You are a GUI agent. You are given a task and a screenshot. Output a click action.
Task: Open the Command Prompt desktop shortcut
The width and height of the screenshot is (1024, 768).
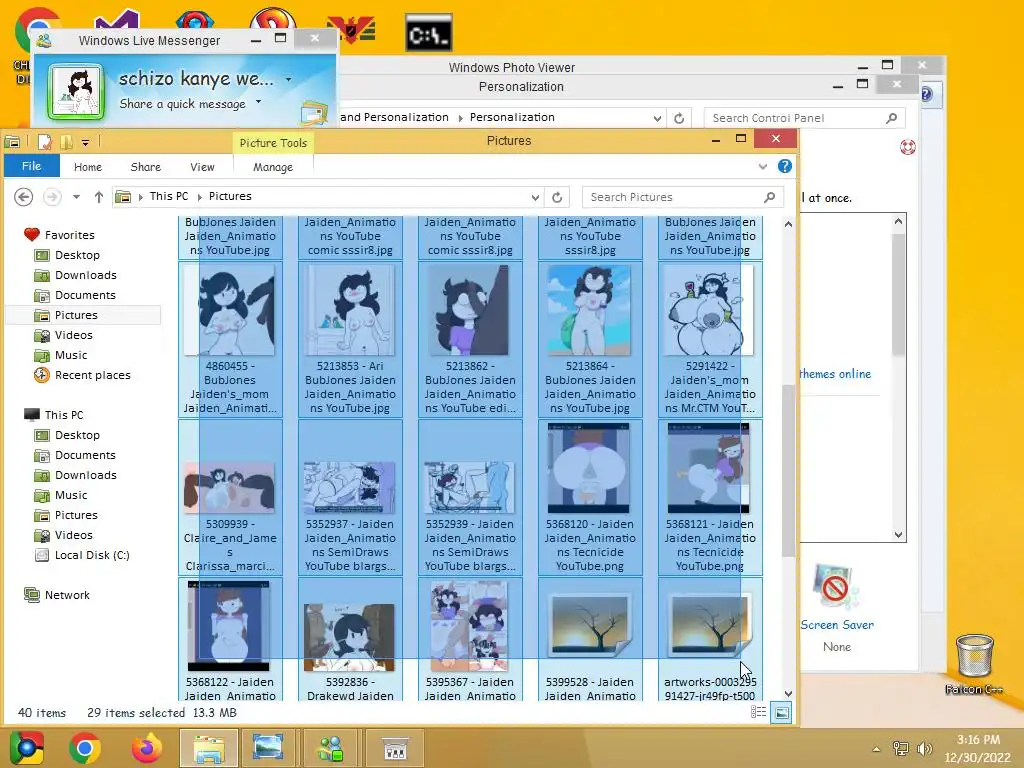(428, 33)
